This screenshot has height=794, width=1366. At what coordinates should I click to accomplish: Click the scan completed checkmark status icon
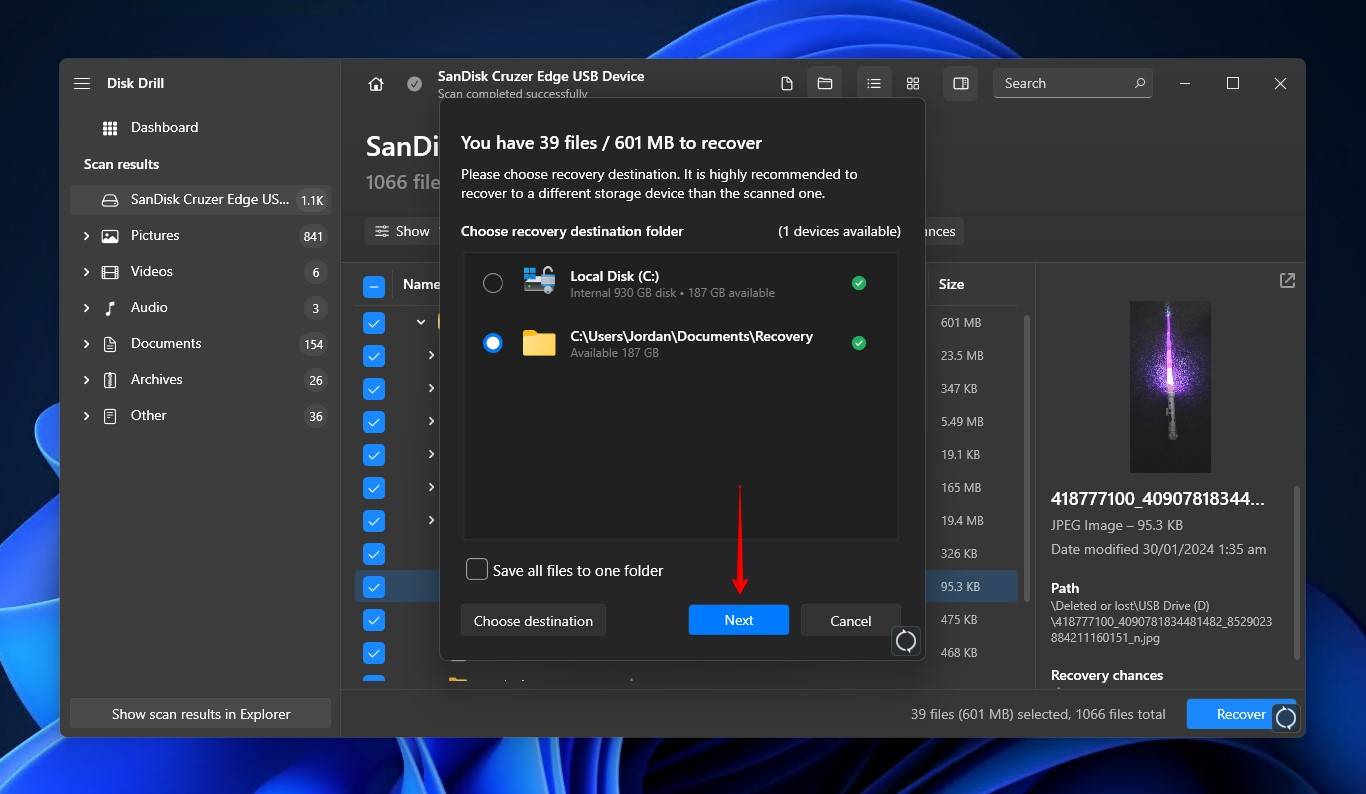[414, 84]
